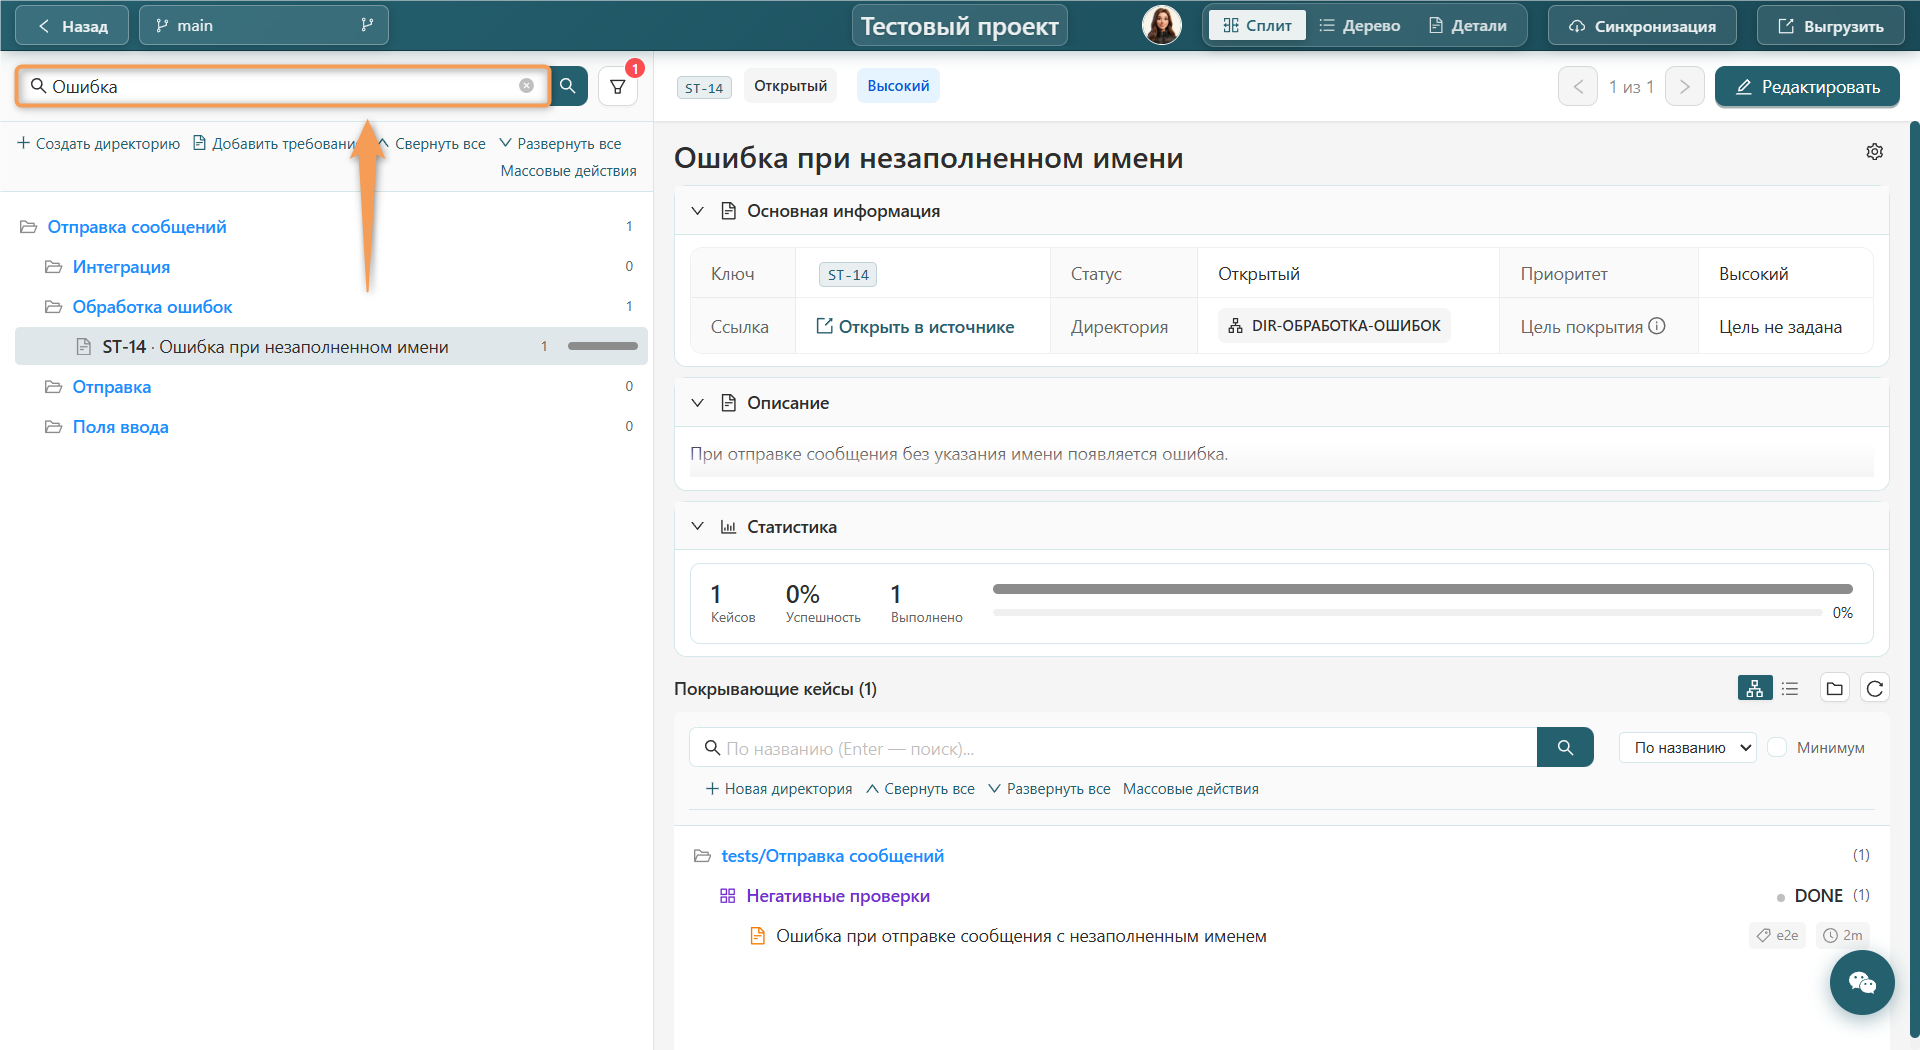Image resolution: width=1920 pixels, height=1050 pixels.
Task: Click the 2m duration badge on the test case
Action: [x=1842, y=935]
